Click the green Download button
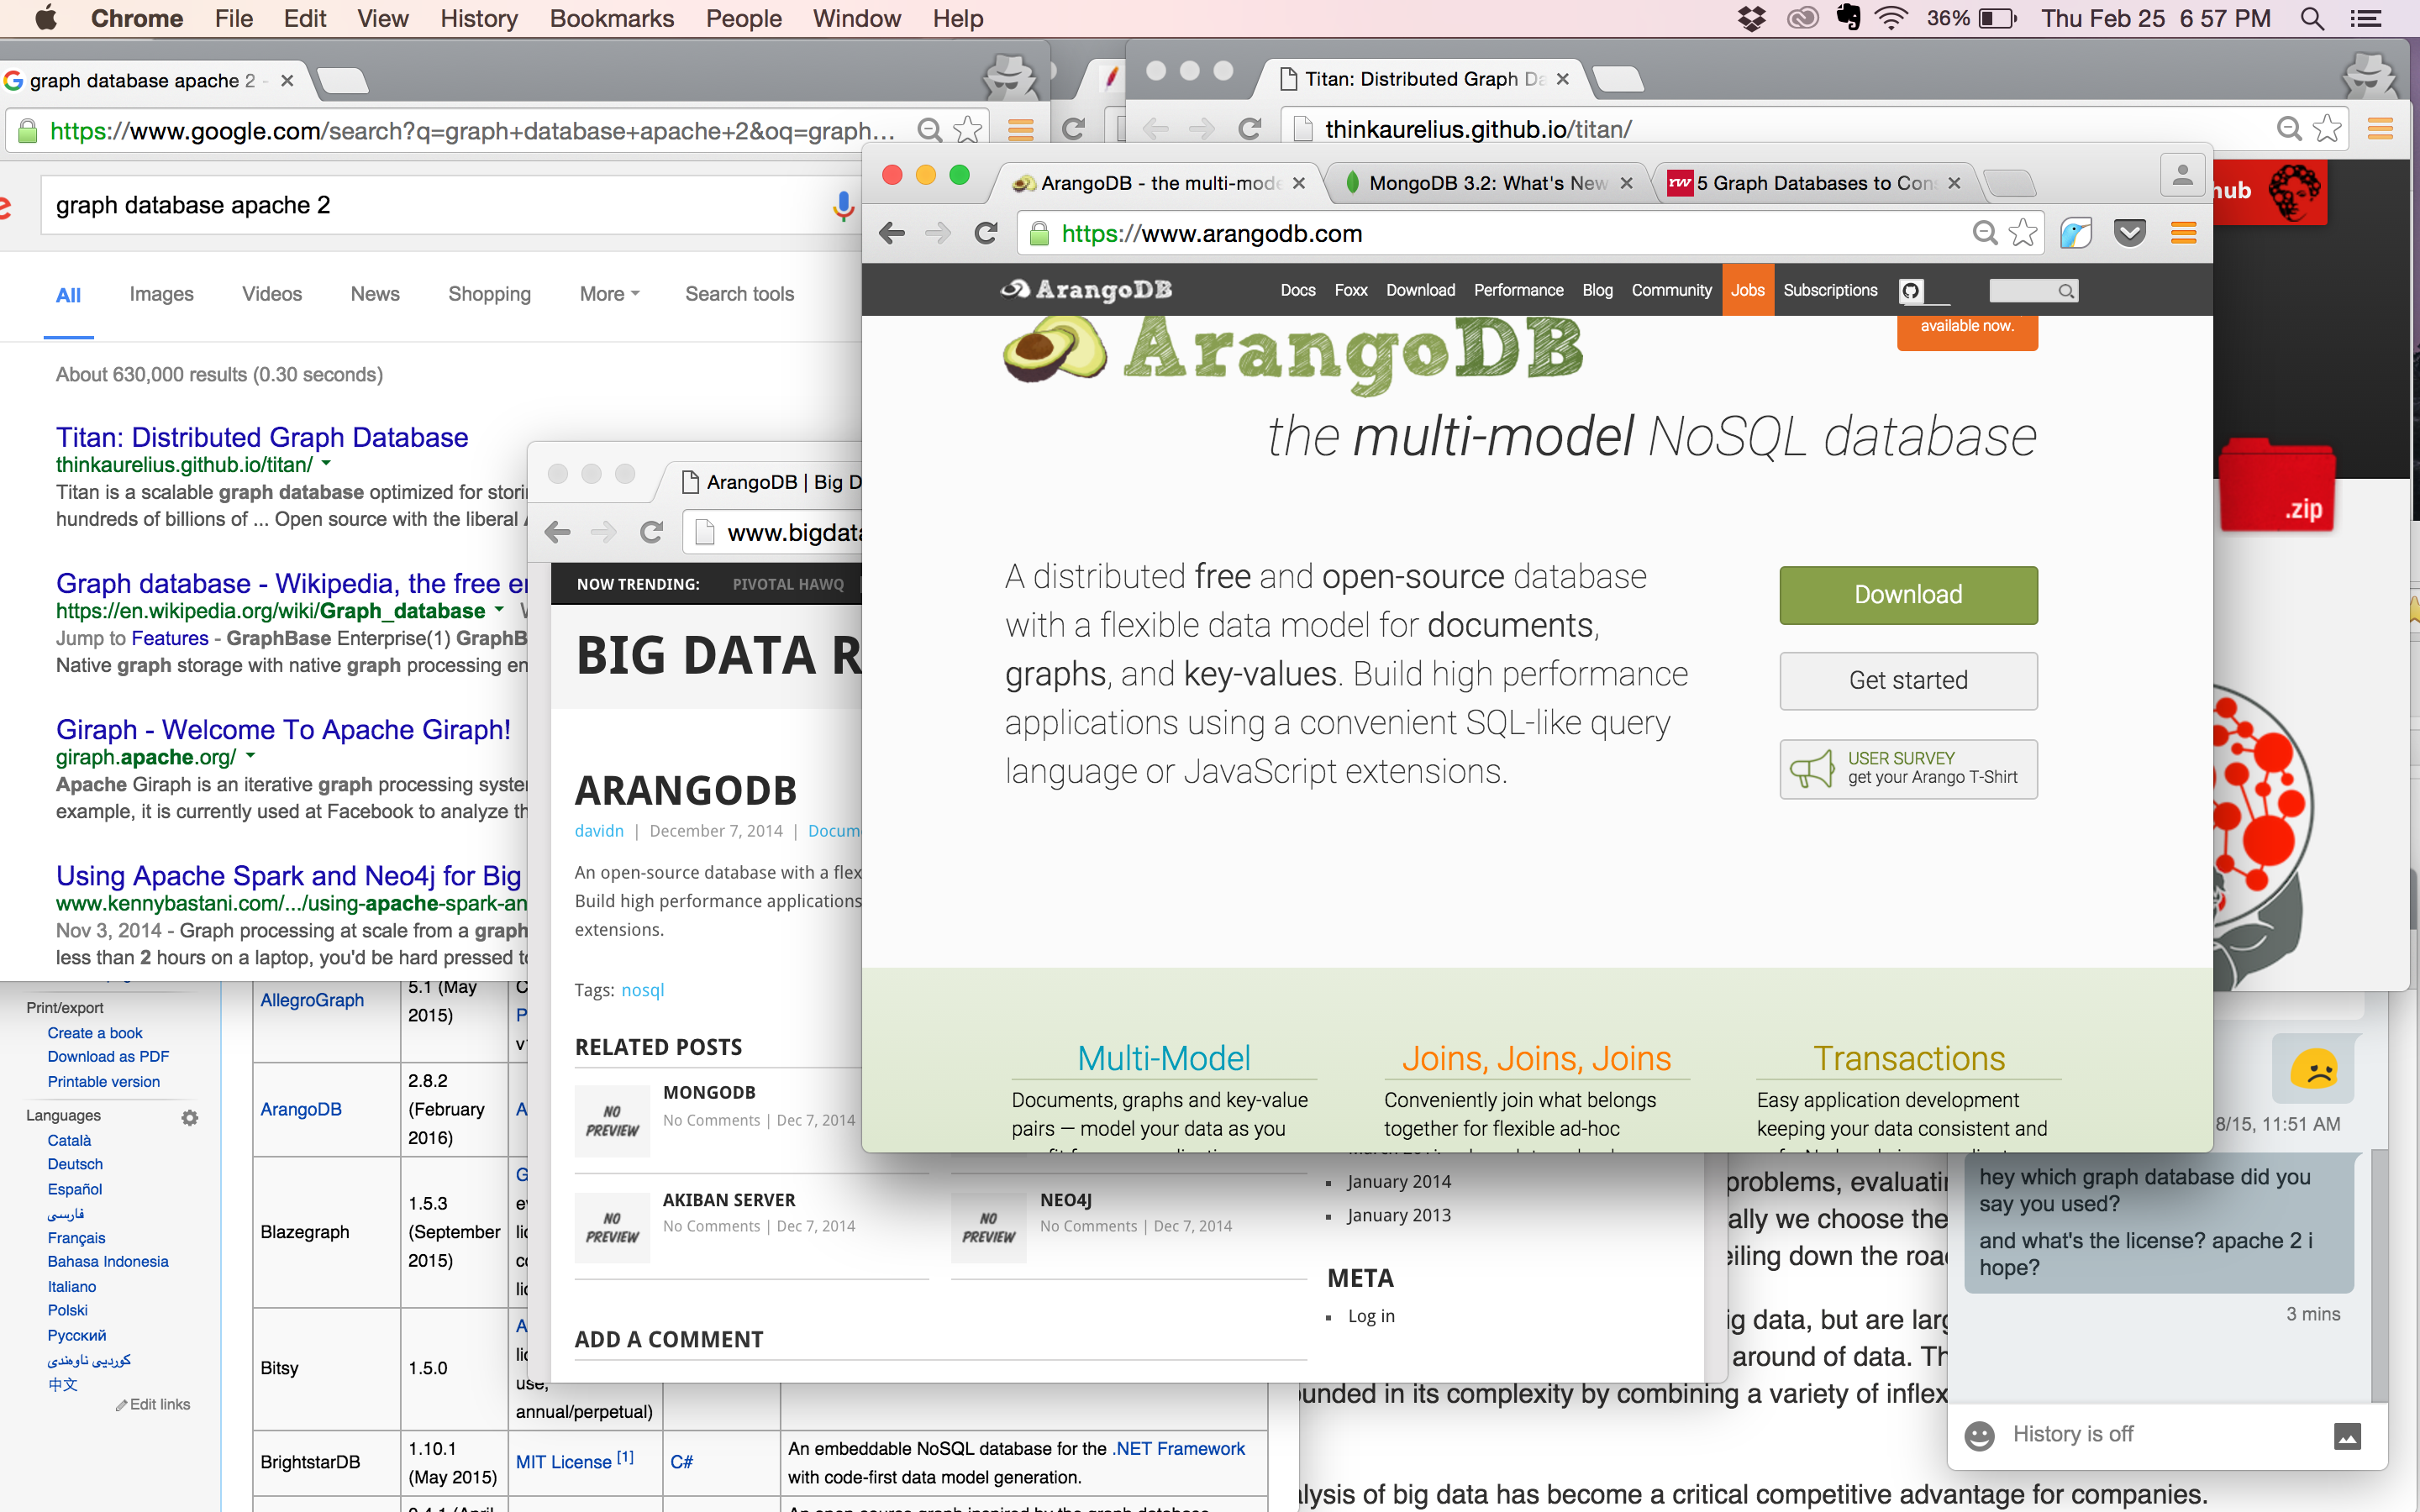Screen dimensions: 2420x1512 click(1908, 595)
